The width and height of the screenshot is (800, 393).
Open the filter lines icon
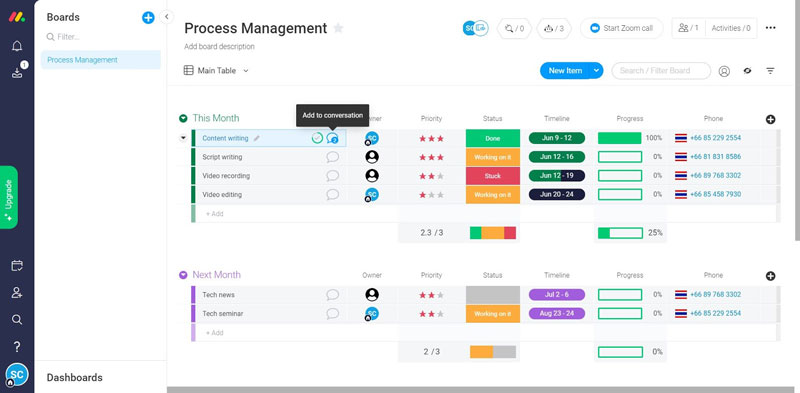coord(770,71)
